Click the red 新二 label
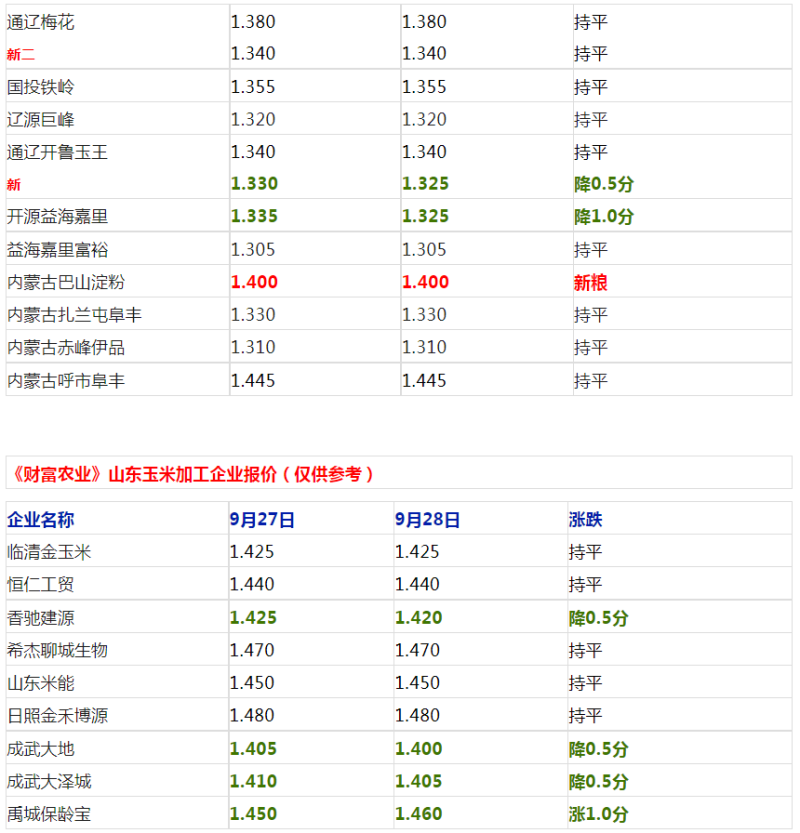This screenshot has width=800, height=833. 21,54
